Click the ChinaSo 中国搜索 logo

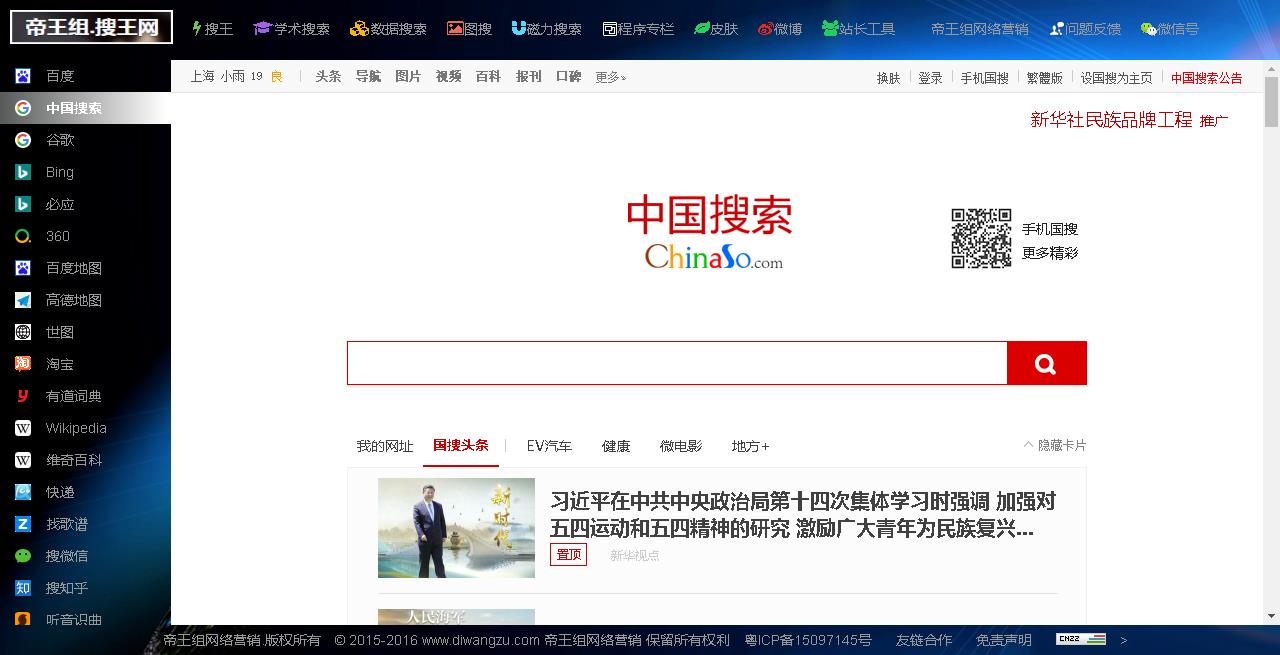pyautogui.click(x=710, y=233)
